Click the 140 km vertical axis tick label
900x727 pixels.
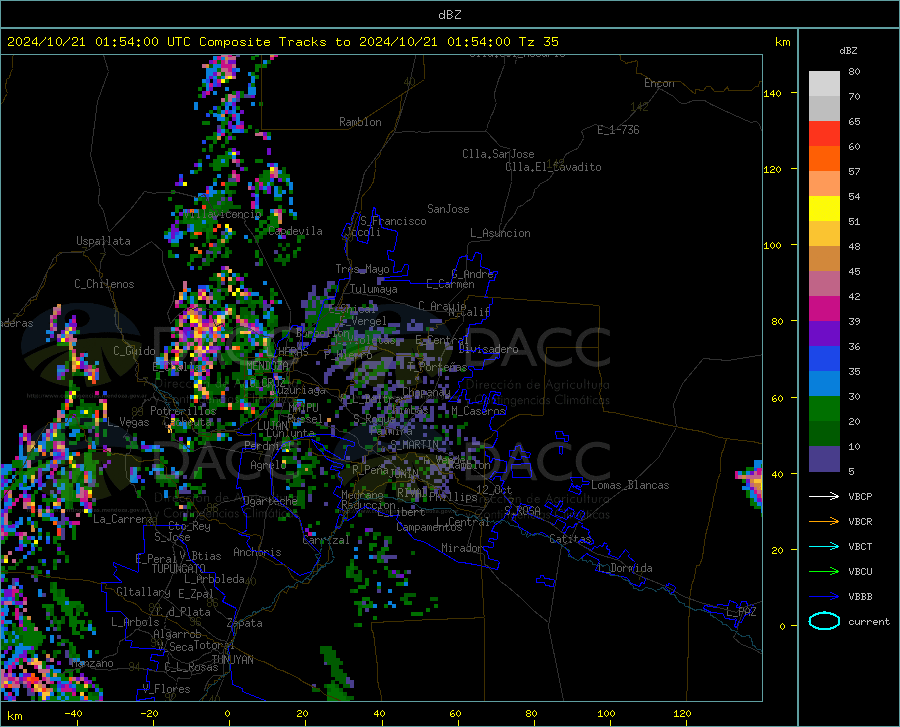tap(772, 93)
